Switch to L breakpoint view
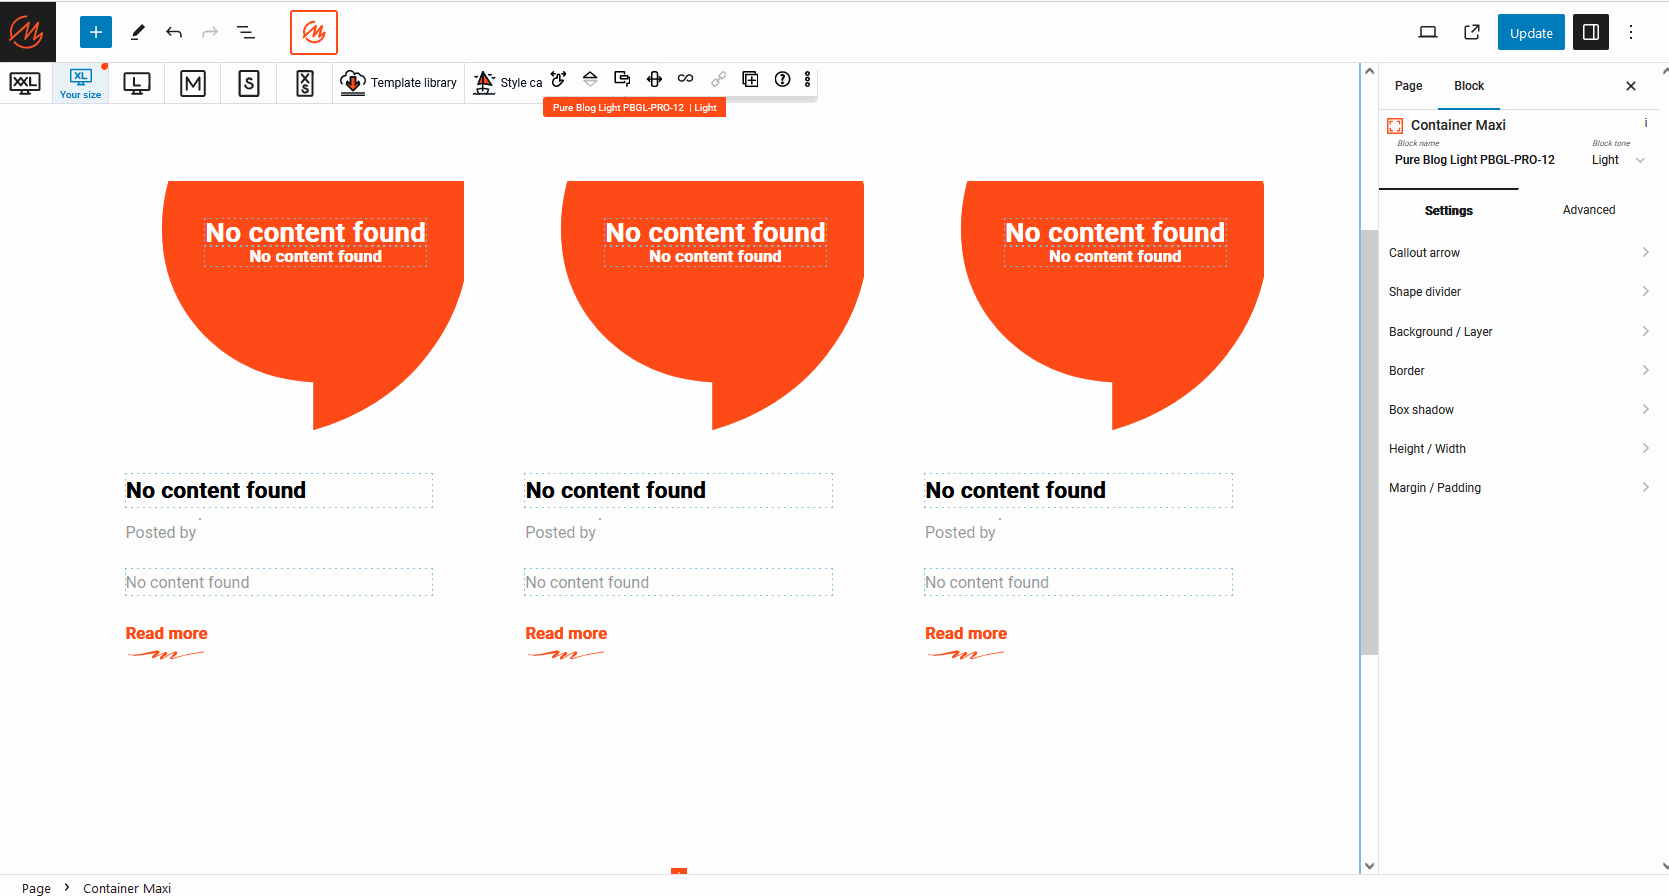 137,83
